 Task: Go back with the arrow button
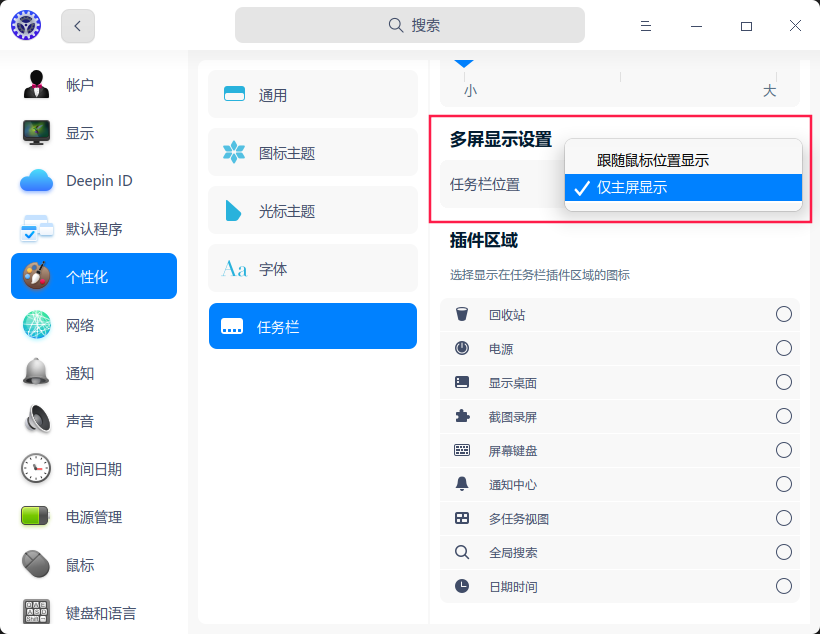click(x=78, y=26)
